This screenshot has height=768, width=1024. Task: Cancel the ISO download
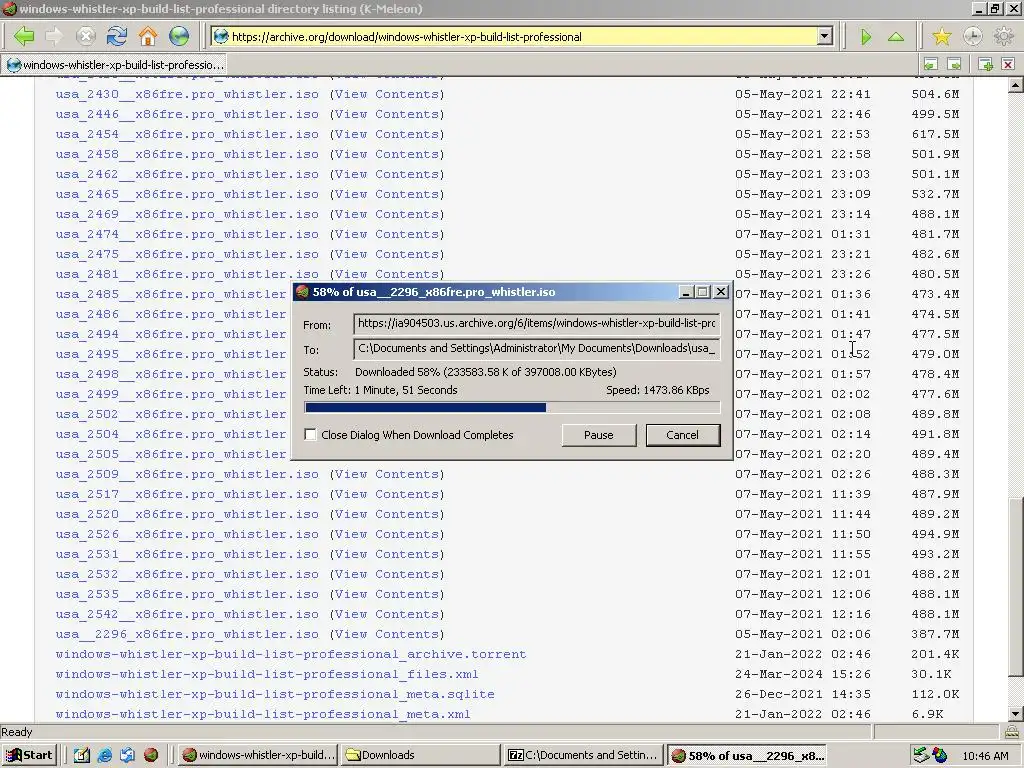(x=682, y=435)
